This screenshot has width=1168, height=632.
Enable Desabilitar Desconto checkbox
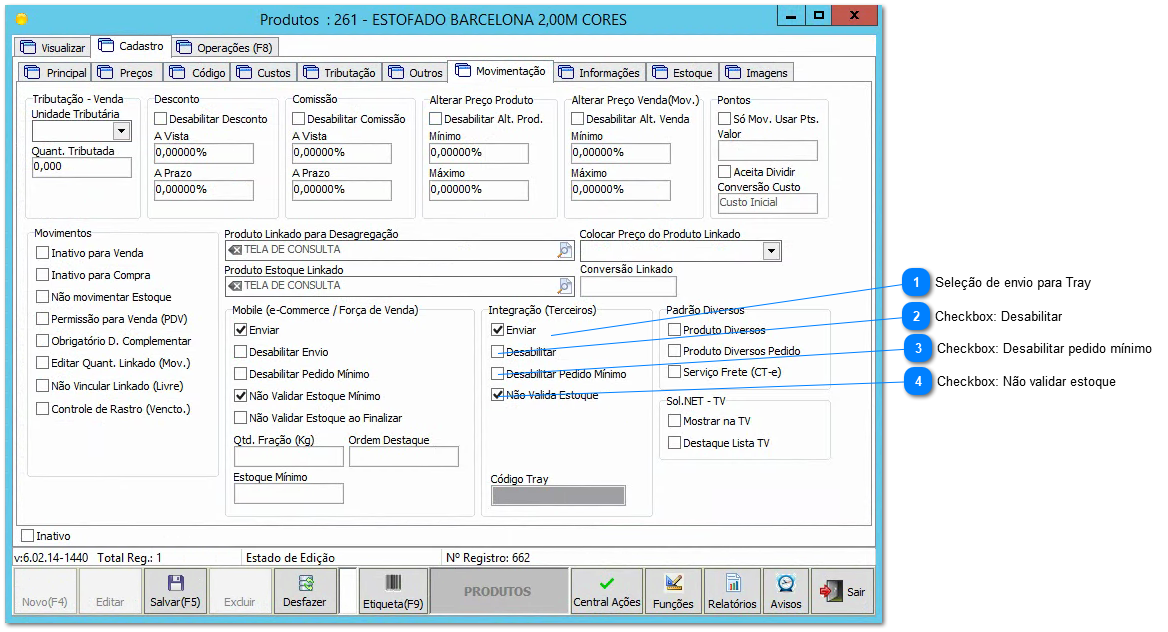click(158, 117)
